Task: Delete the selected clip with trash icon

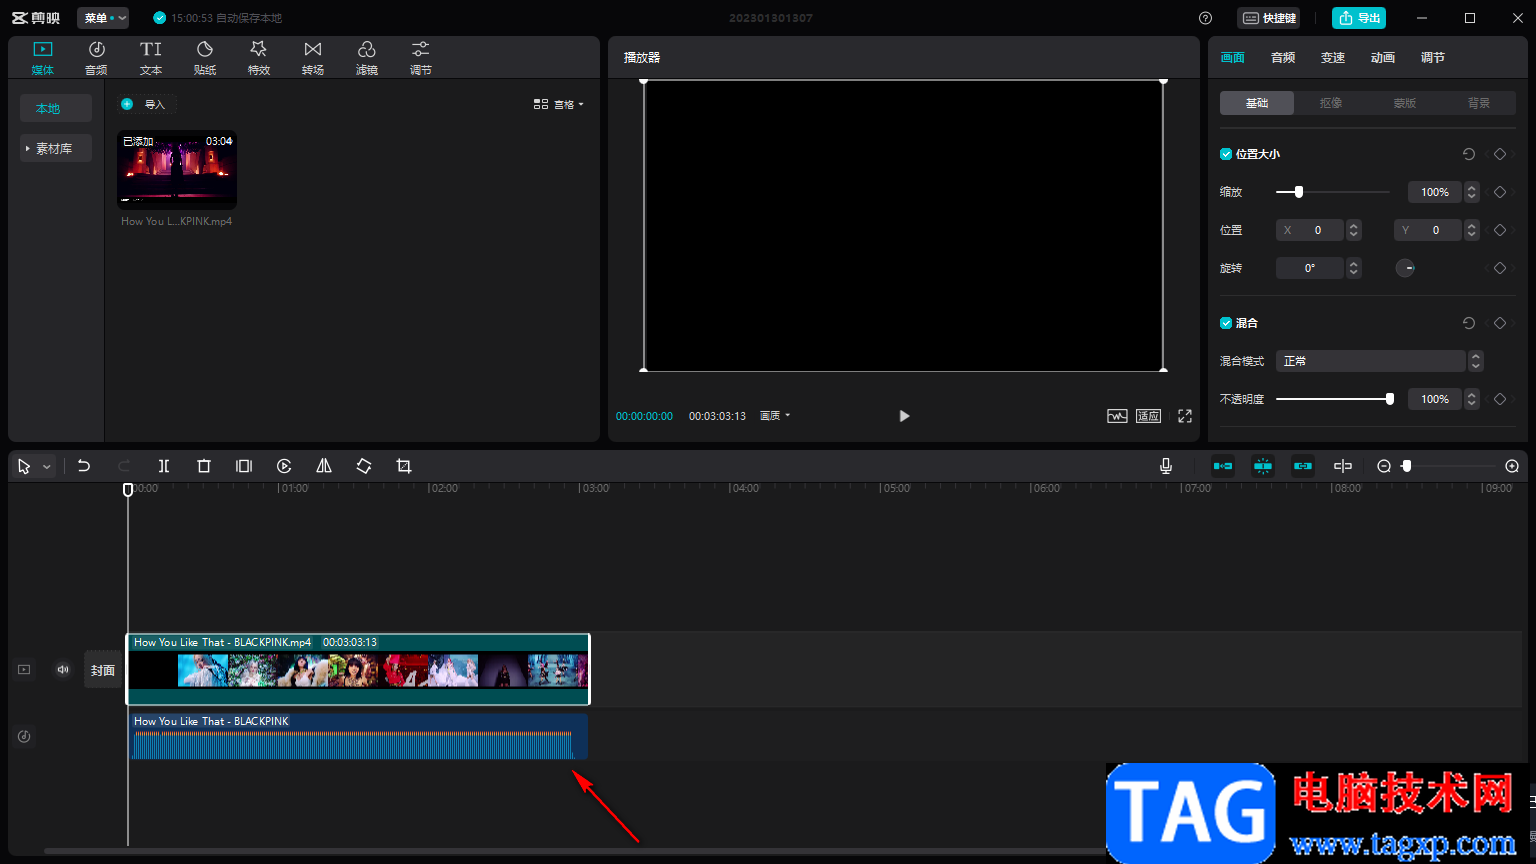Action: (x=204, y=466)
